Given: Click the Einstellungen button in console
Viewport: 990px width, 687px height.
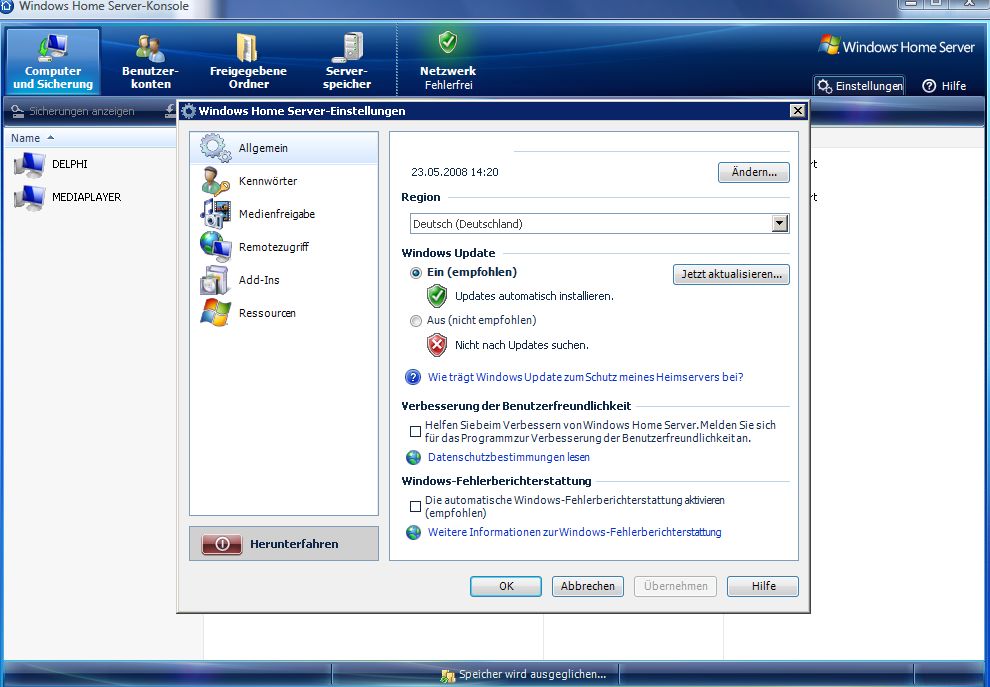Looking at the screenshot, I should click(x=859, y=86).
